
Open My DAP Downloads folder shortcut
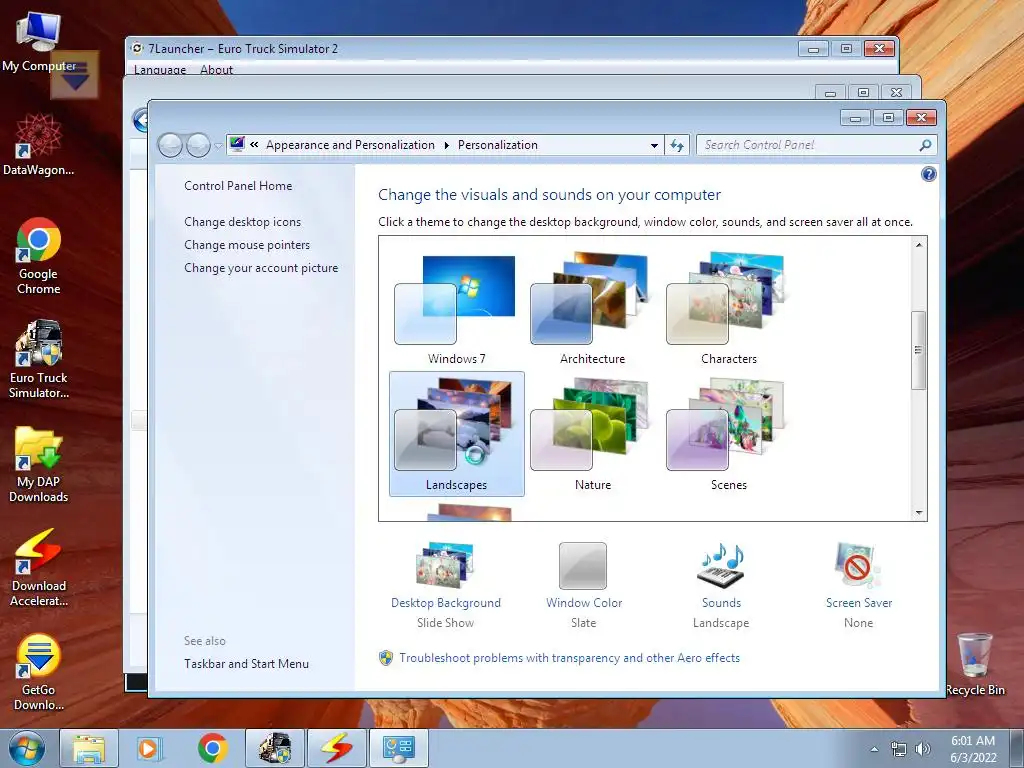coord(39,464)
